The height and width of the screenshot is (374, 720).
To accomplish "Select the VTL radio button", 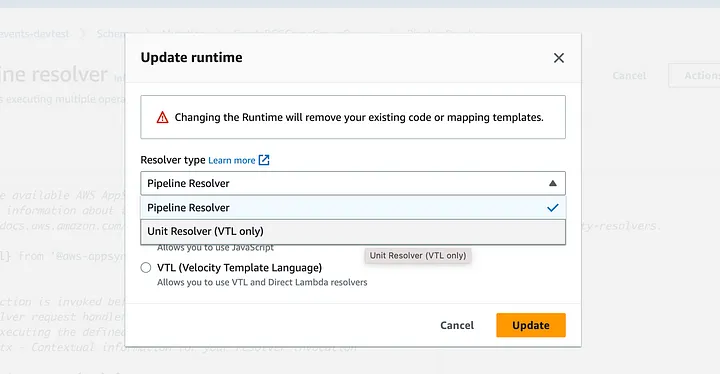I will click(146, 267).
